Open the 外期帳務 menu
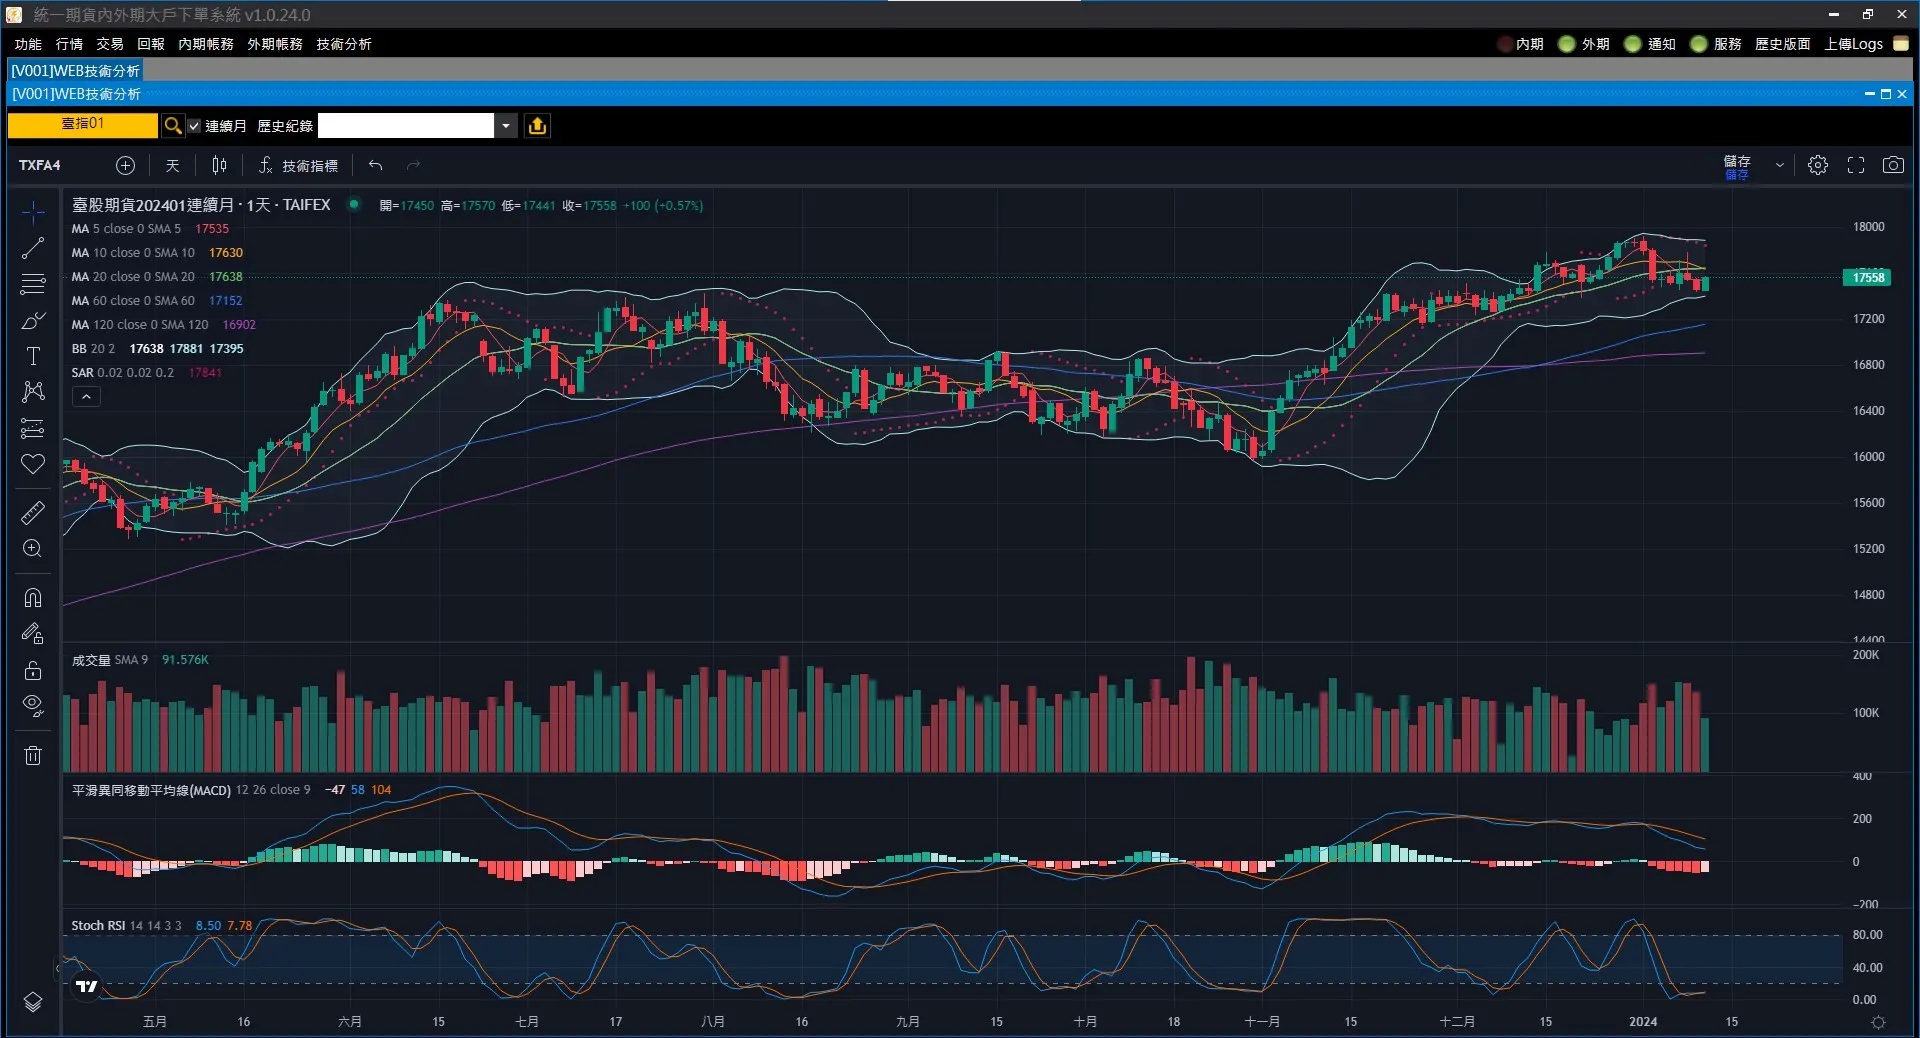 [x=275, y=44]
